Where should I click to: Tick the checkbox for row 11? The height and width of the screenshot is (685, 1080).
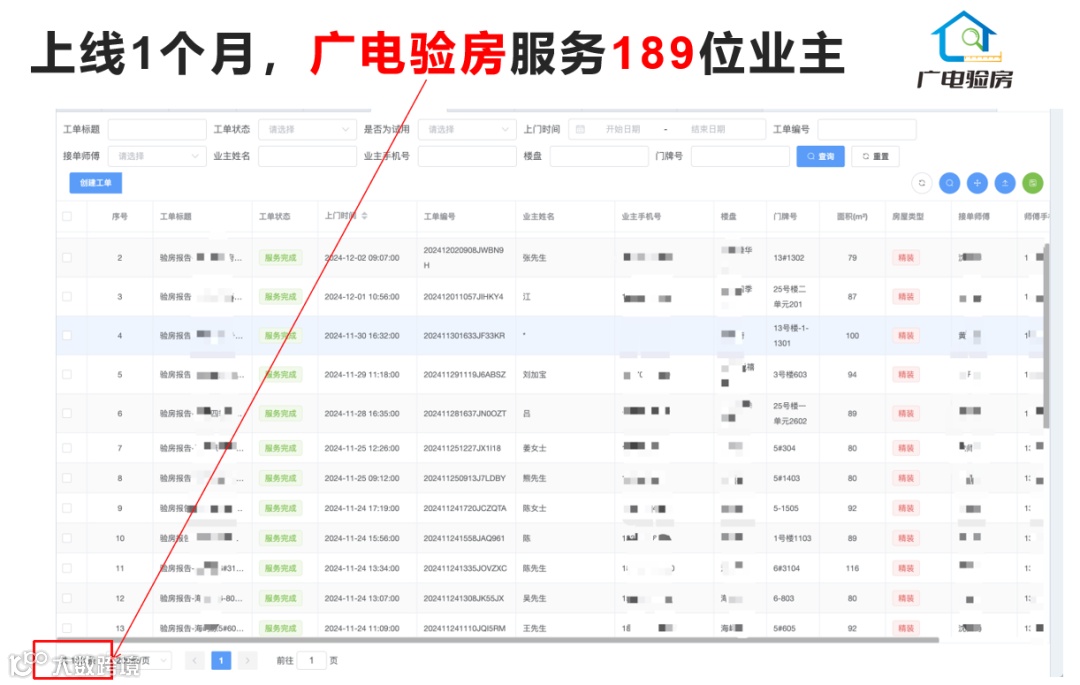pos(67,569)
